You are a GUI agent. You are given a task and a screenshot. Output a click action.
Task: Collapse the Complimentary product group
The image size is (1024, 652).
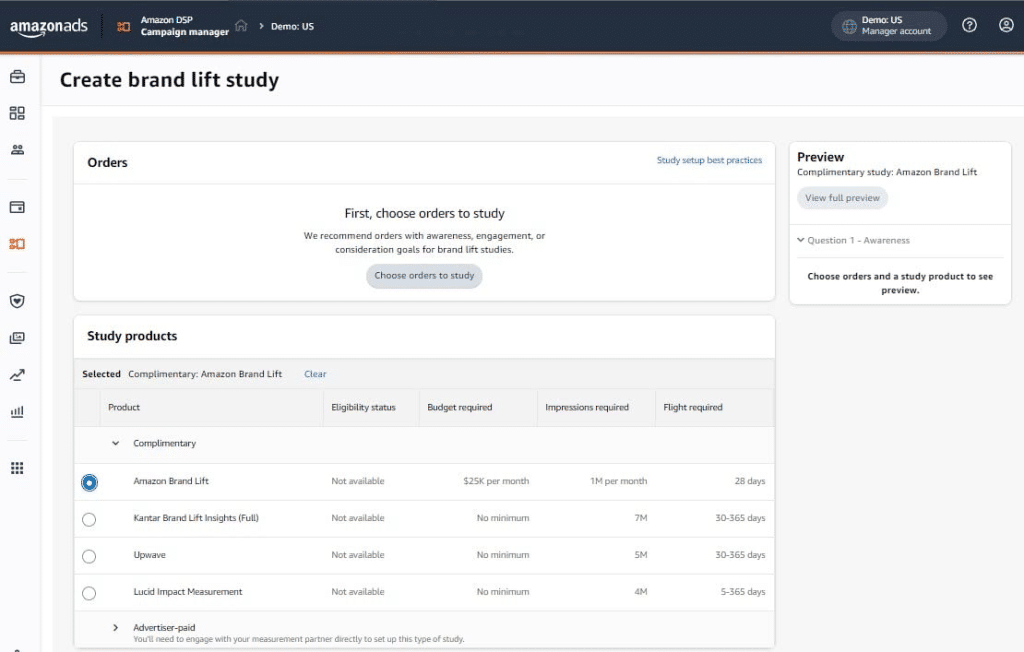click(x=116, y=444)
